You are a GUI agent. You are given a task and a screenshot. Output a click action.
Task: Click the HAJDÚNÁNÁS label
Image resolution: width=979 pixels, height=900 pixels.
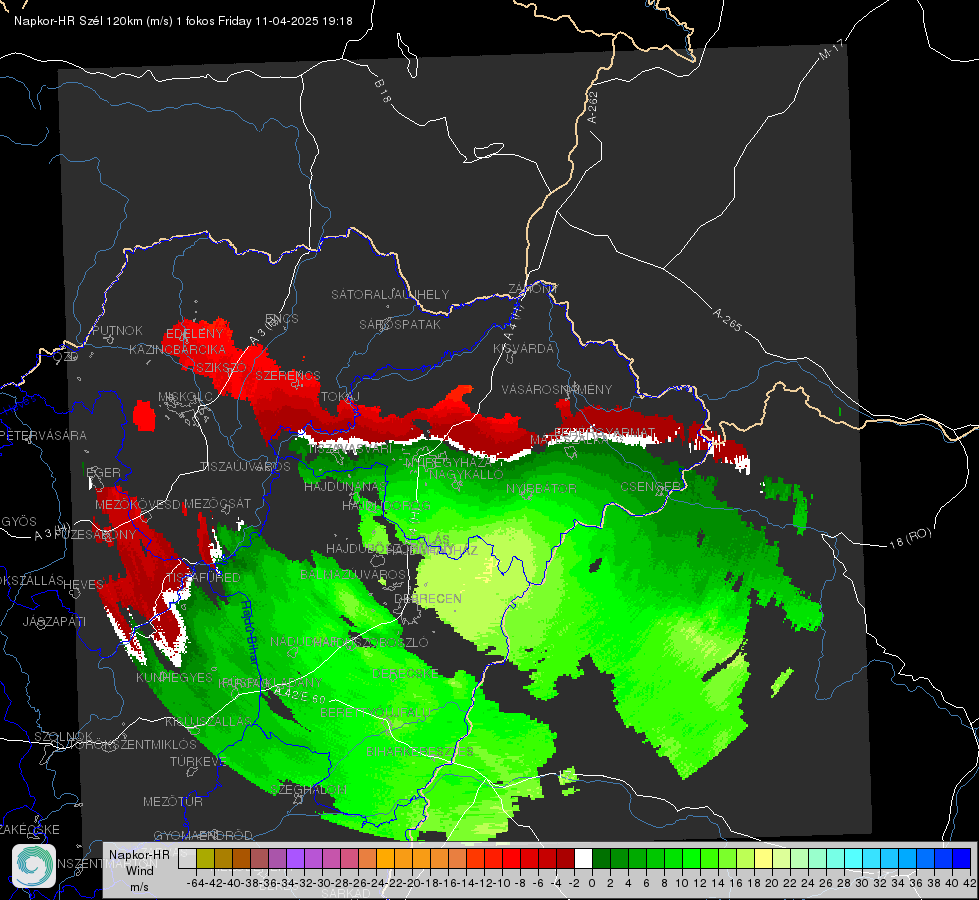(345, 486)
